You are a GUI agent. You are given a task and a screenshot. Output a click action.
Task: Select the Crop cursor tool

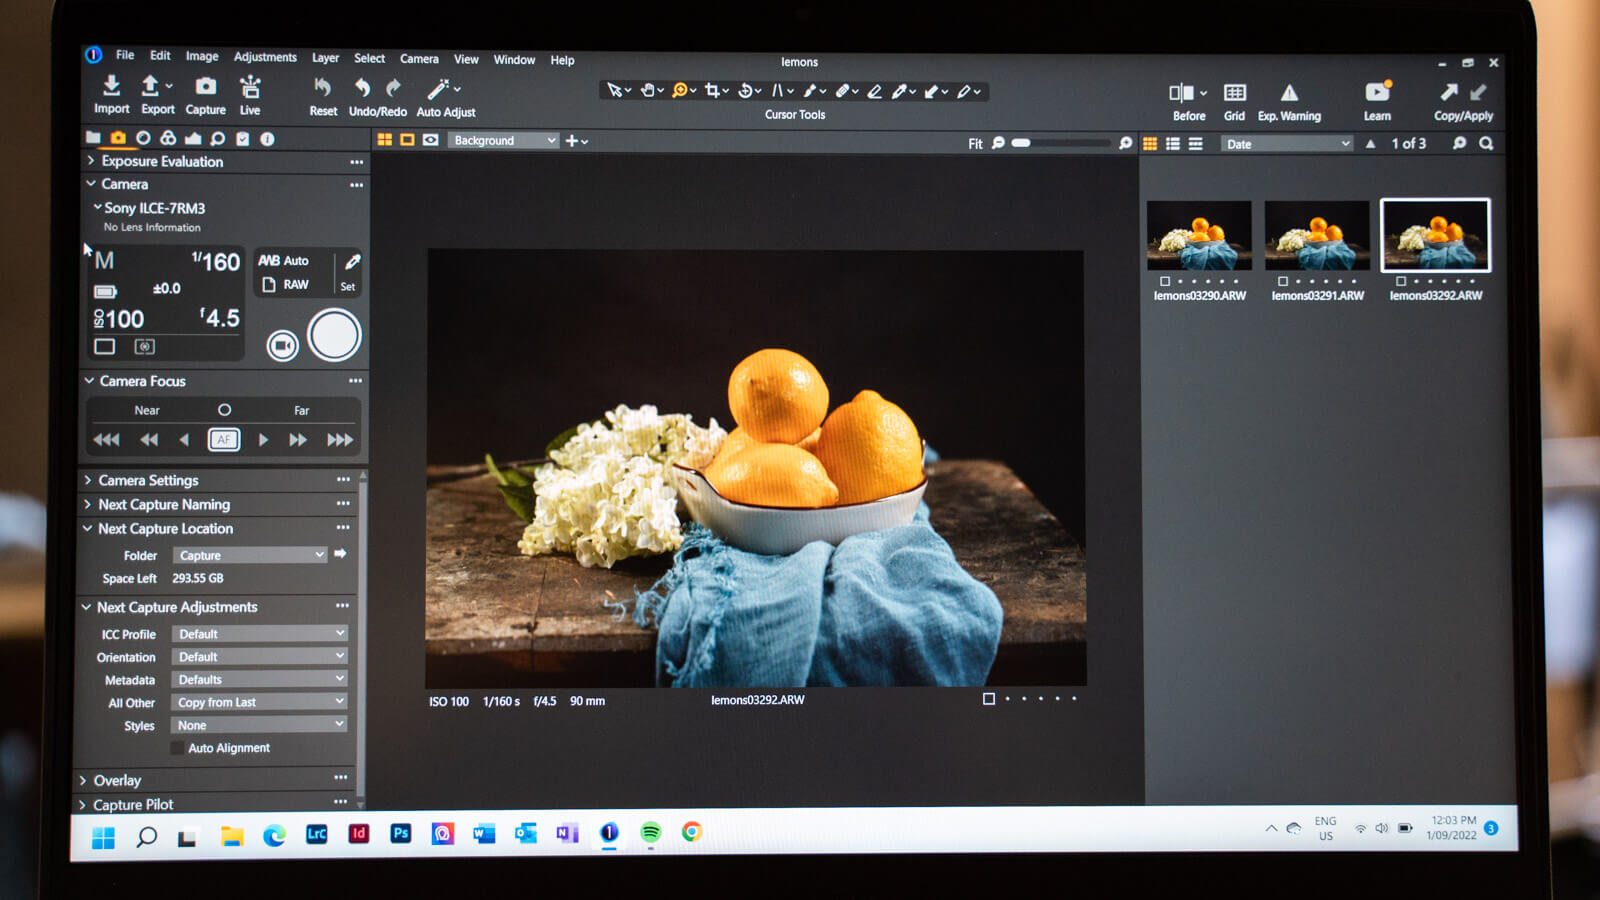712,91
